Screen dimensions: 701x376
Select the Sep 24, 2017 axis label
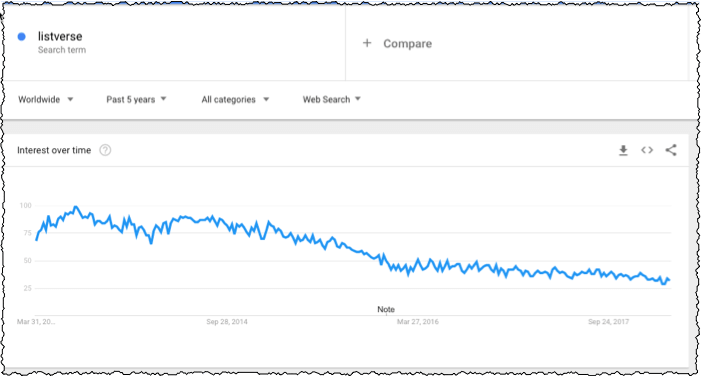pyautogui.click(x=608, y=321)
